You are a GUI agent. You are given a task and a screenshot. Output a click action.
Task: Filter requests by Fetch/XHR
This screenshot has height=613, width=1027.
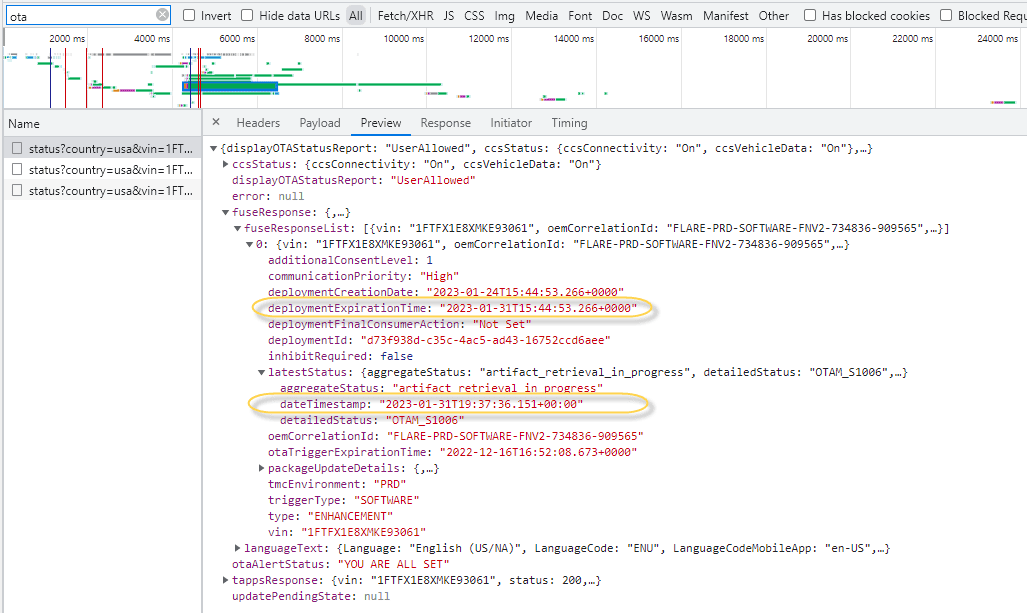(x=403, y=16)
